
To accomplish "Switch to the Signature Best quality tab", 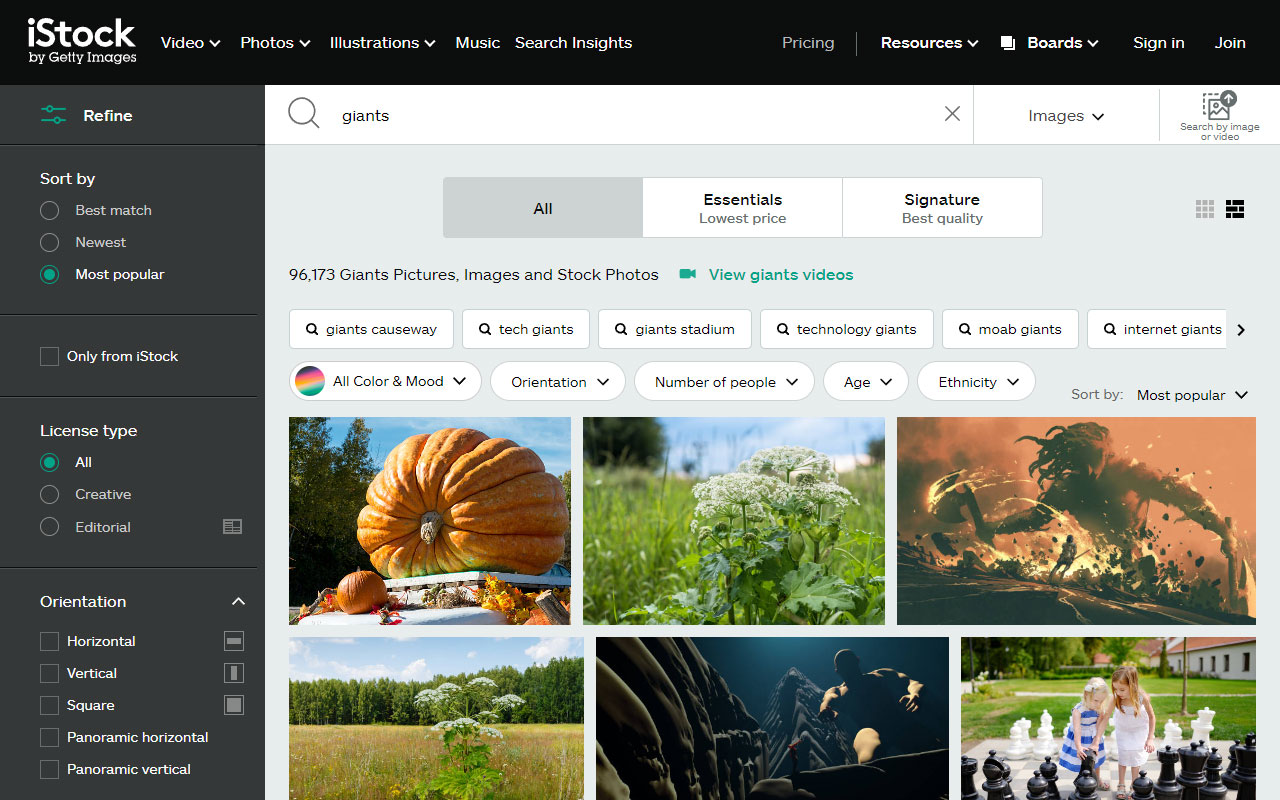I will coord(941,207).
